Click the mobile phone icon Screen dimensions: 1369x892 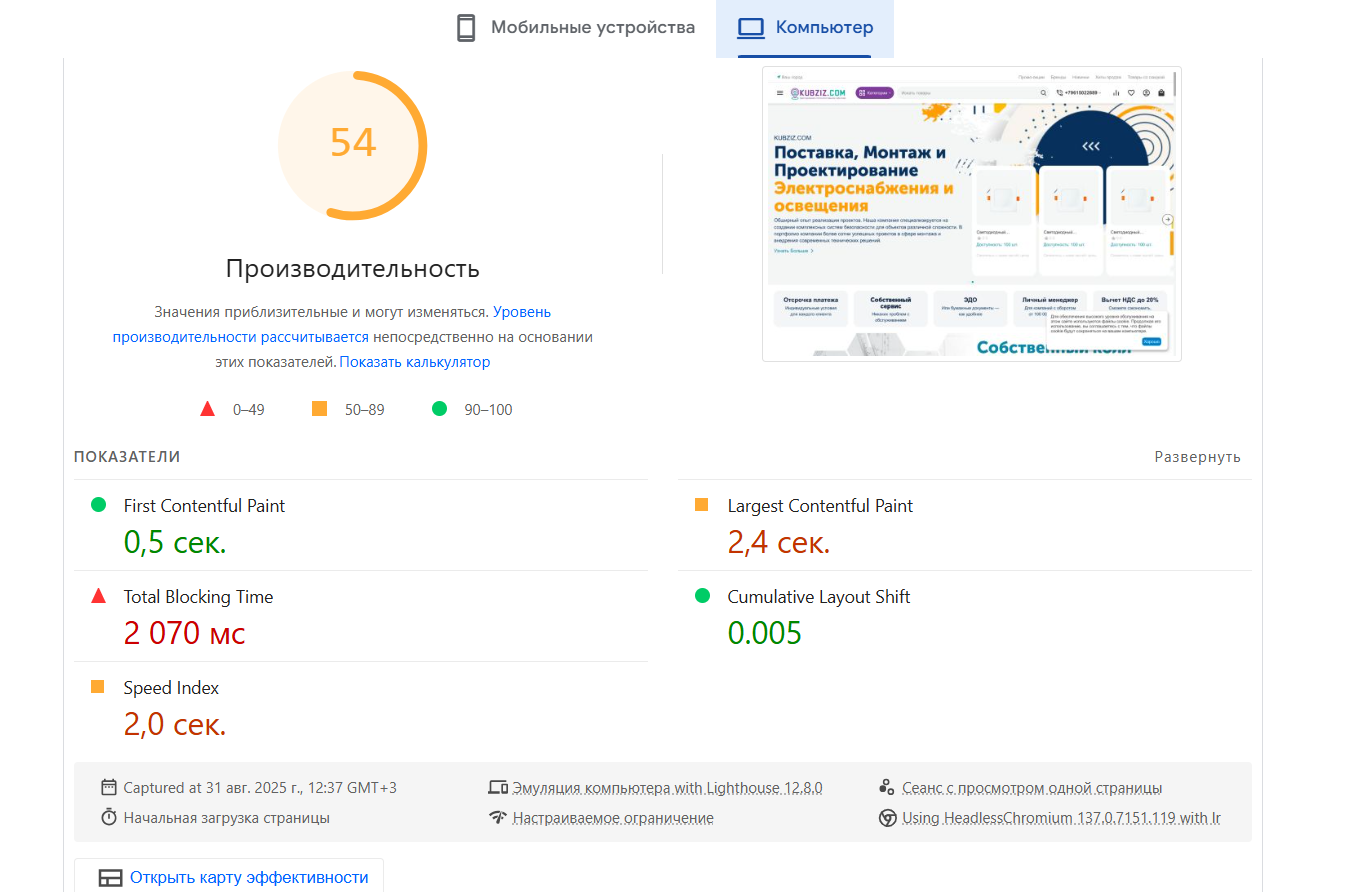tap(466, 28)
